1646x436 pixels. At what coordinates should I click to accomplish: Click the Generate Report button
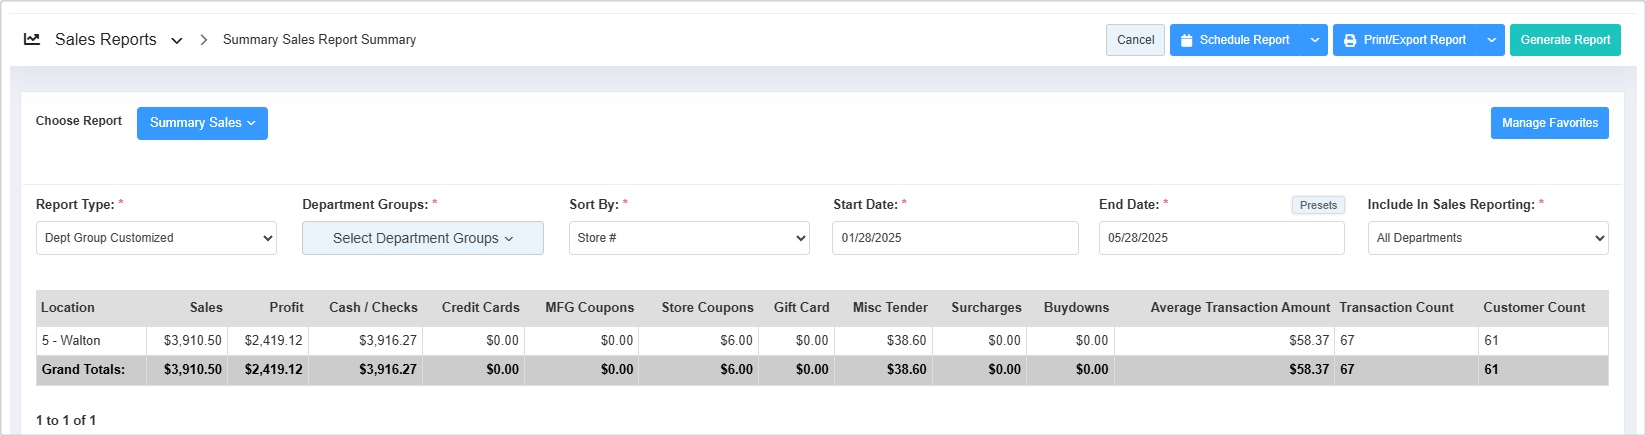[x=1564, y=40]
